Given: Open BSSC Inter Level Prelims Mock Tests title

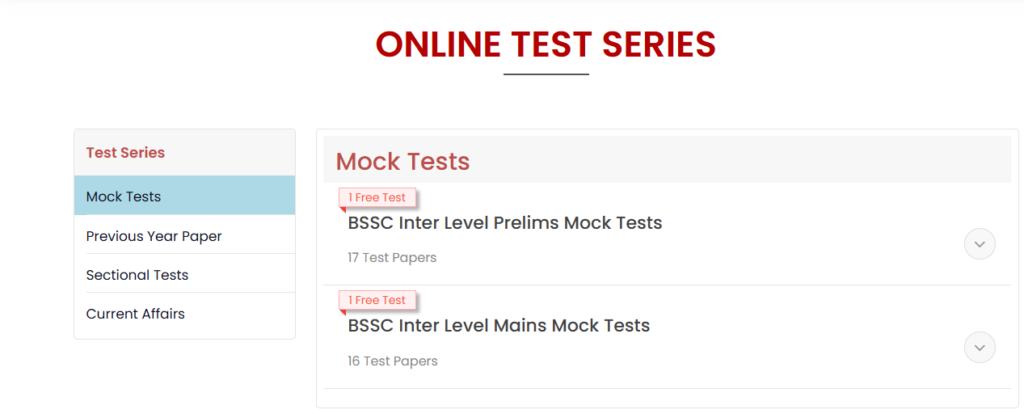Looking at the screenshot, I should point(505,223).
